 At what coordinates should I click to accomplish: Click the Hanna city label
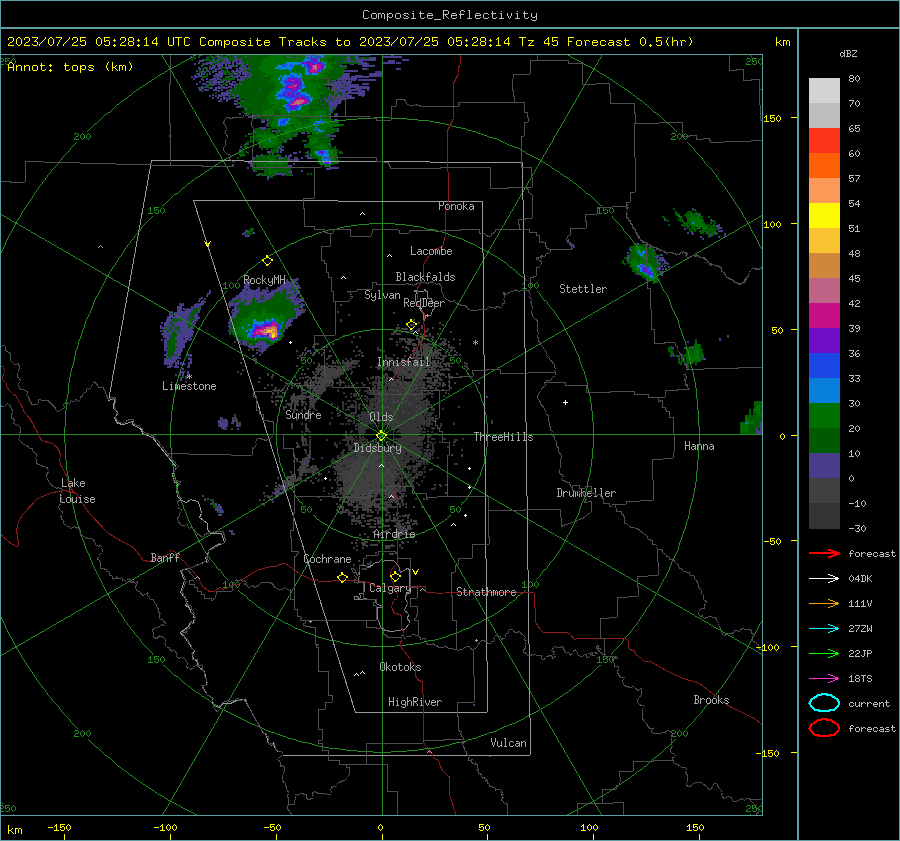tap(699, 446)
